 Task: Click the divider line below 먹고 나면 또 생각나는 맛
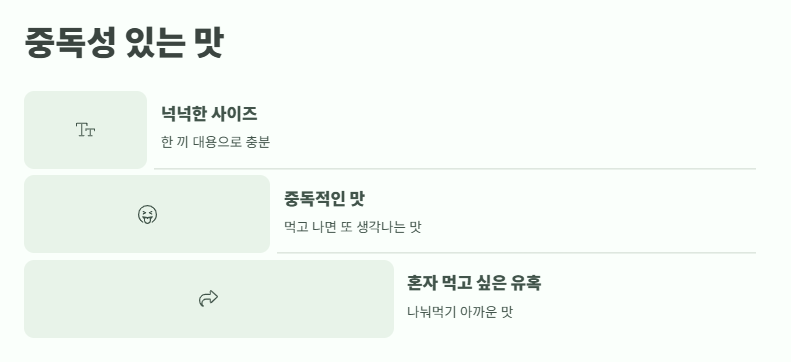point(516,253)
